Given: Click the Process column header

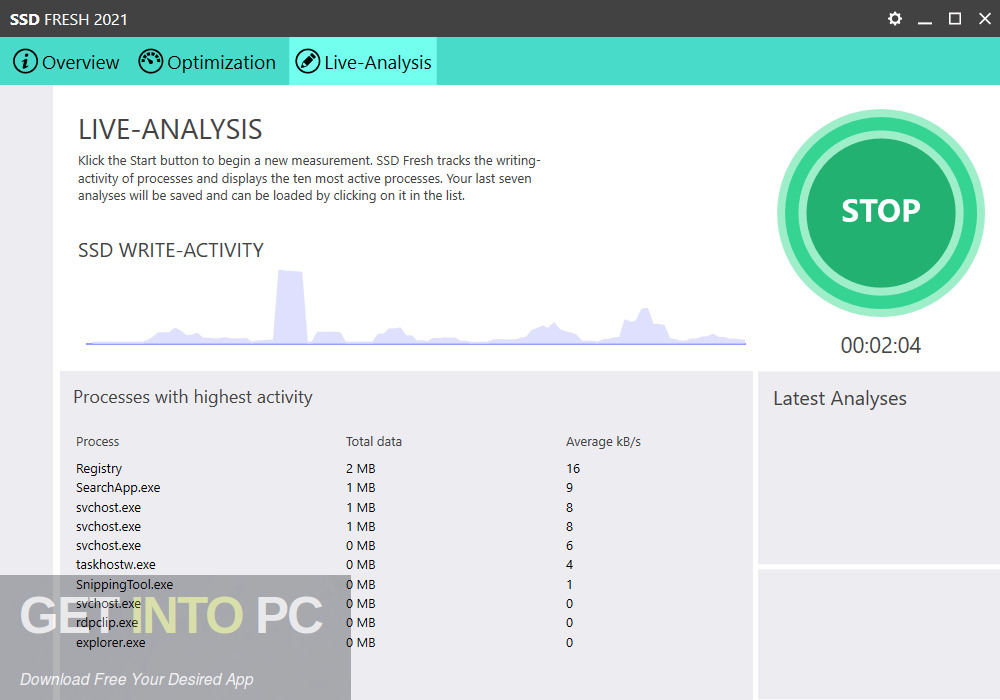Looking at the screenshot, I should tap(98, 441).
